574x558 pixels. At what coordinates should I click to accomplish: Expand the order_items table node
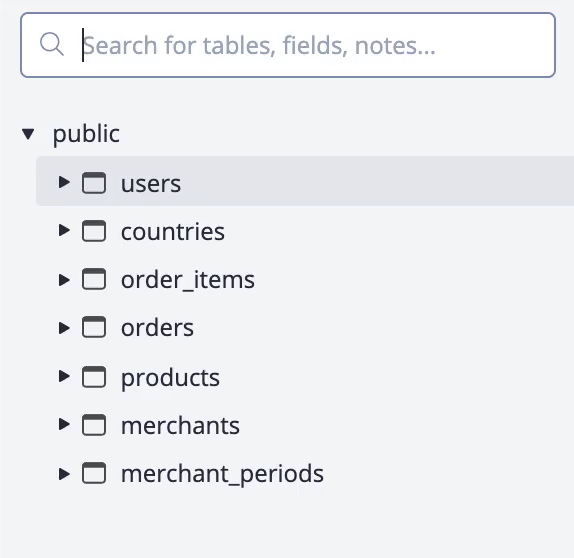(64, 280)
